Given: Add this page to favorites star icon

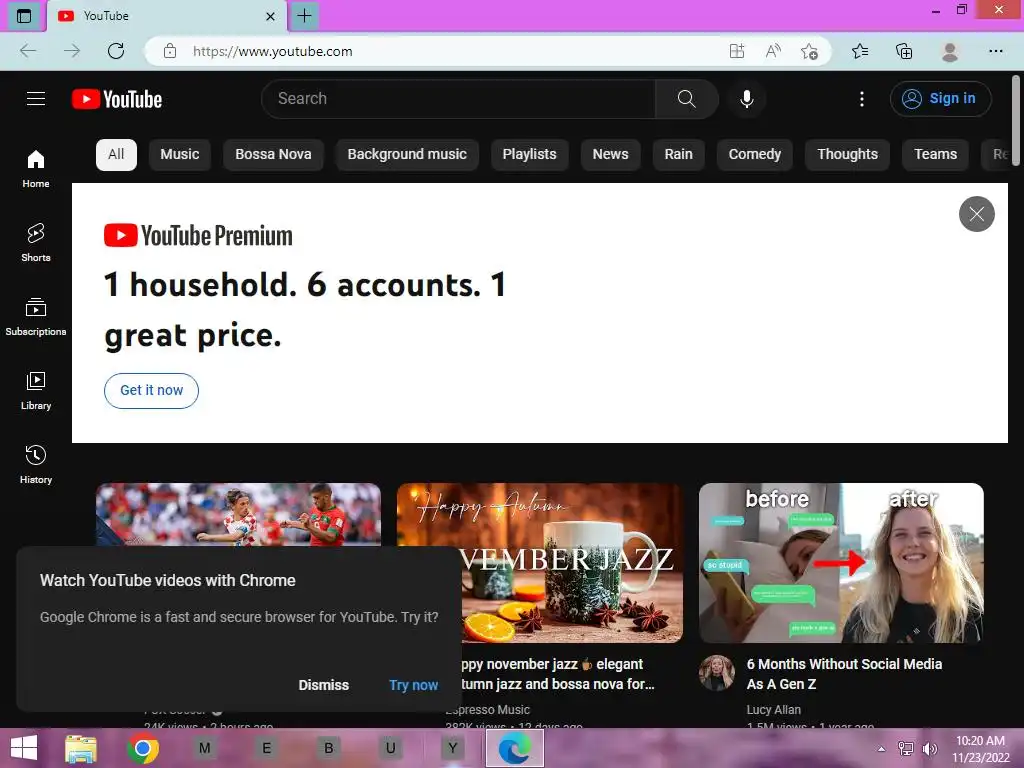Looking at the screenshot, I should (809, 51).
